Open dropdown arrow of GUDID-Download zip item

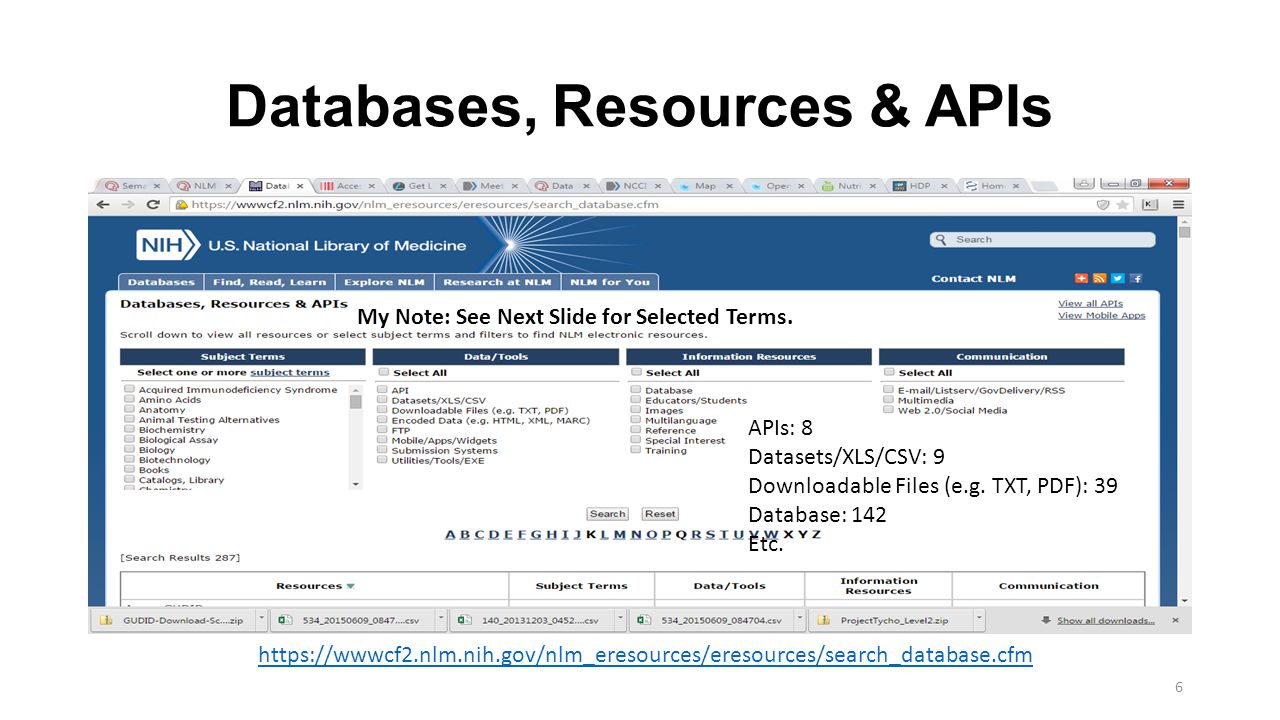pos(263,620)
